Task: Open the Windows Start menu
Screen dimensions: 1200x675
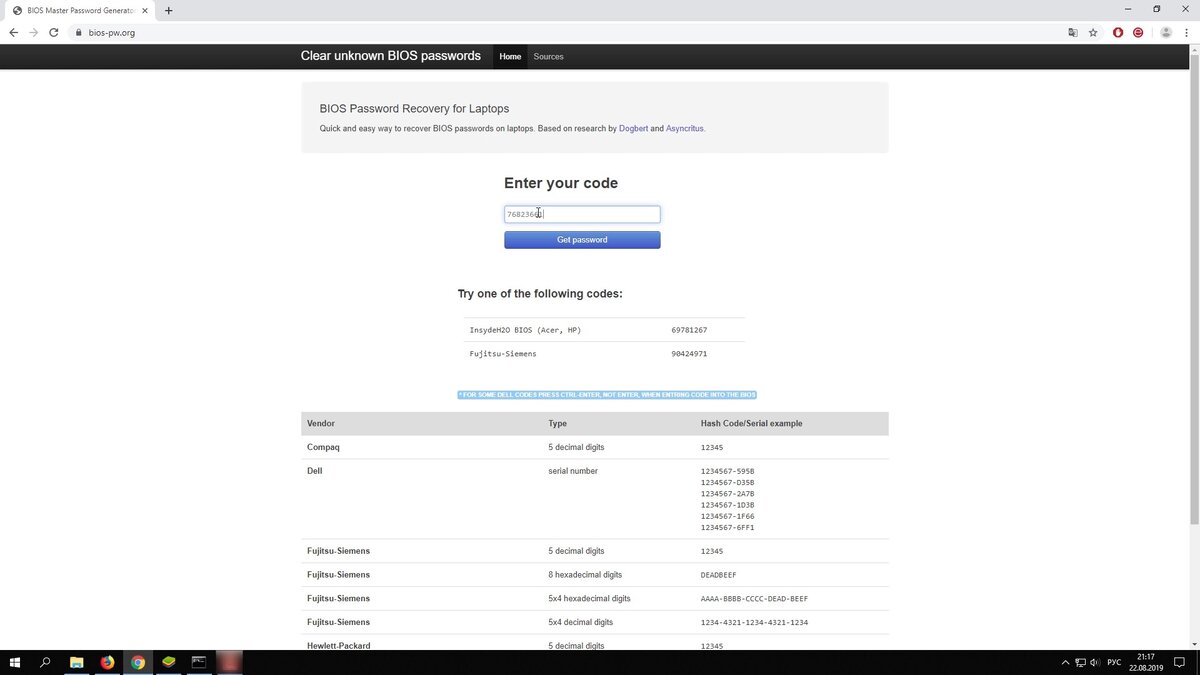Action: coord(15,662)
